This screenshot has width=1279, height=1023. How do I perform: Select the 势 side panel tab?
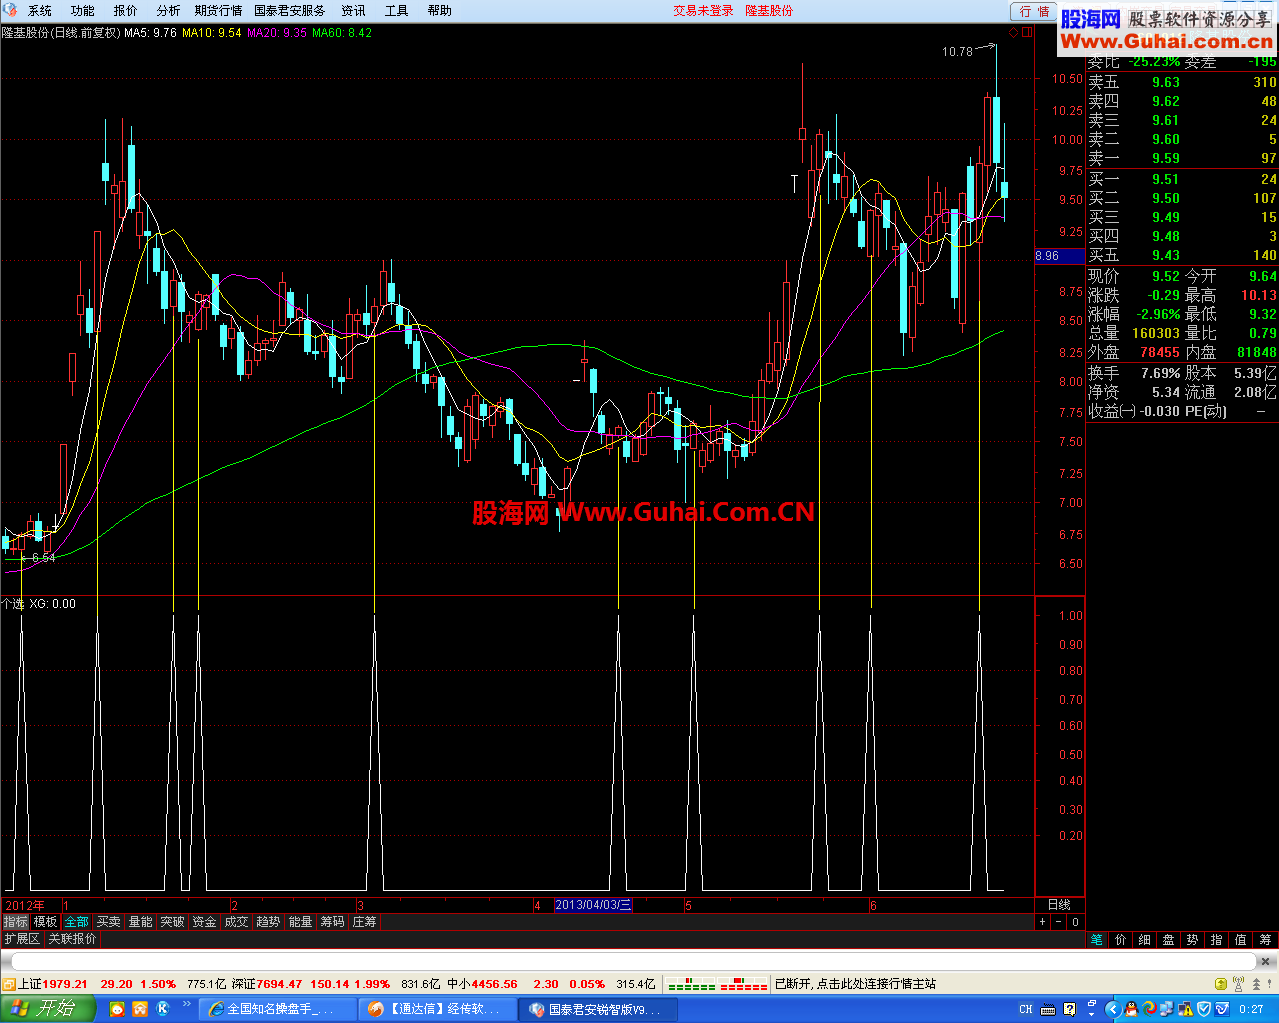click(1193, 939)
